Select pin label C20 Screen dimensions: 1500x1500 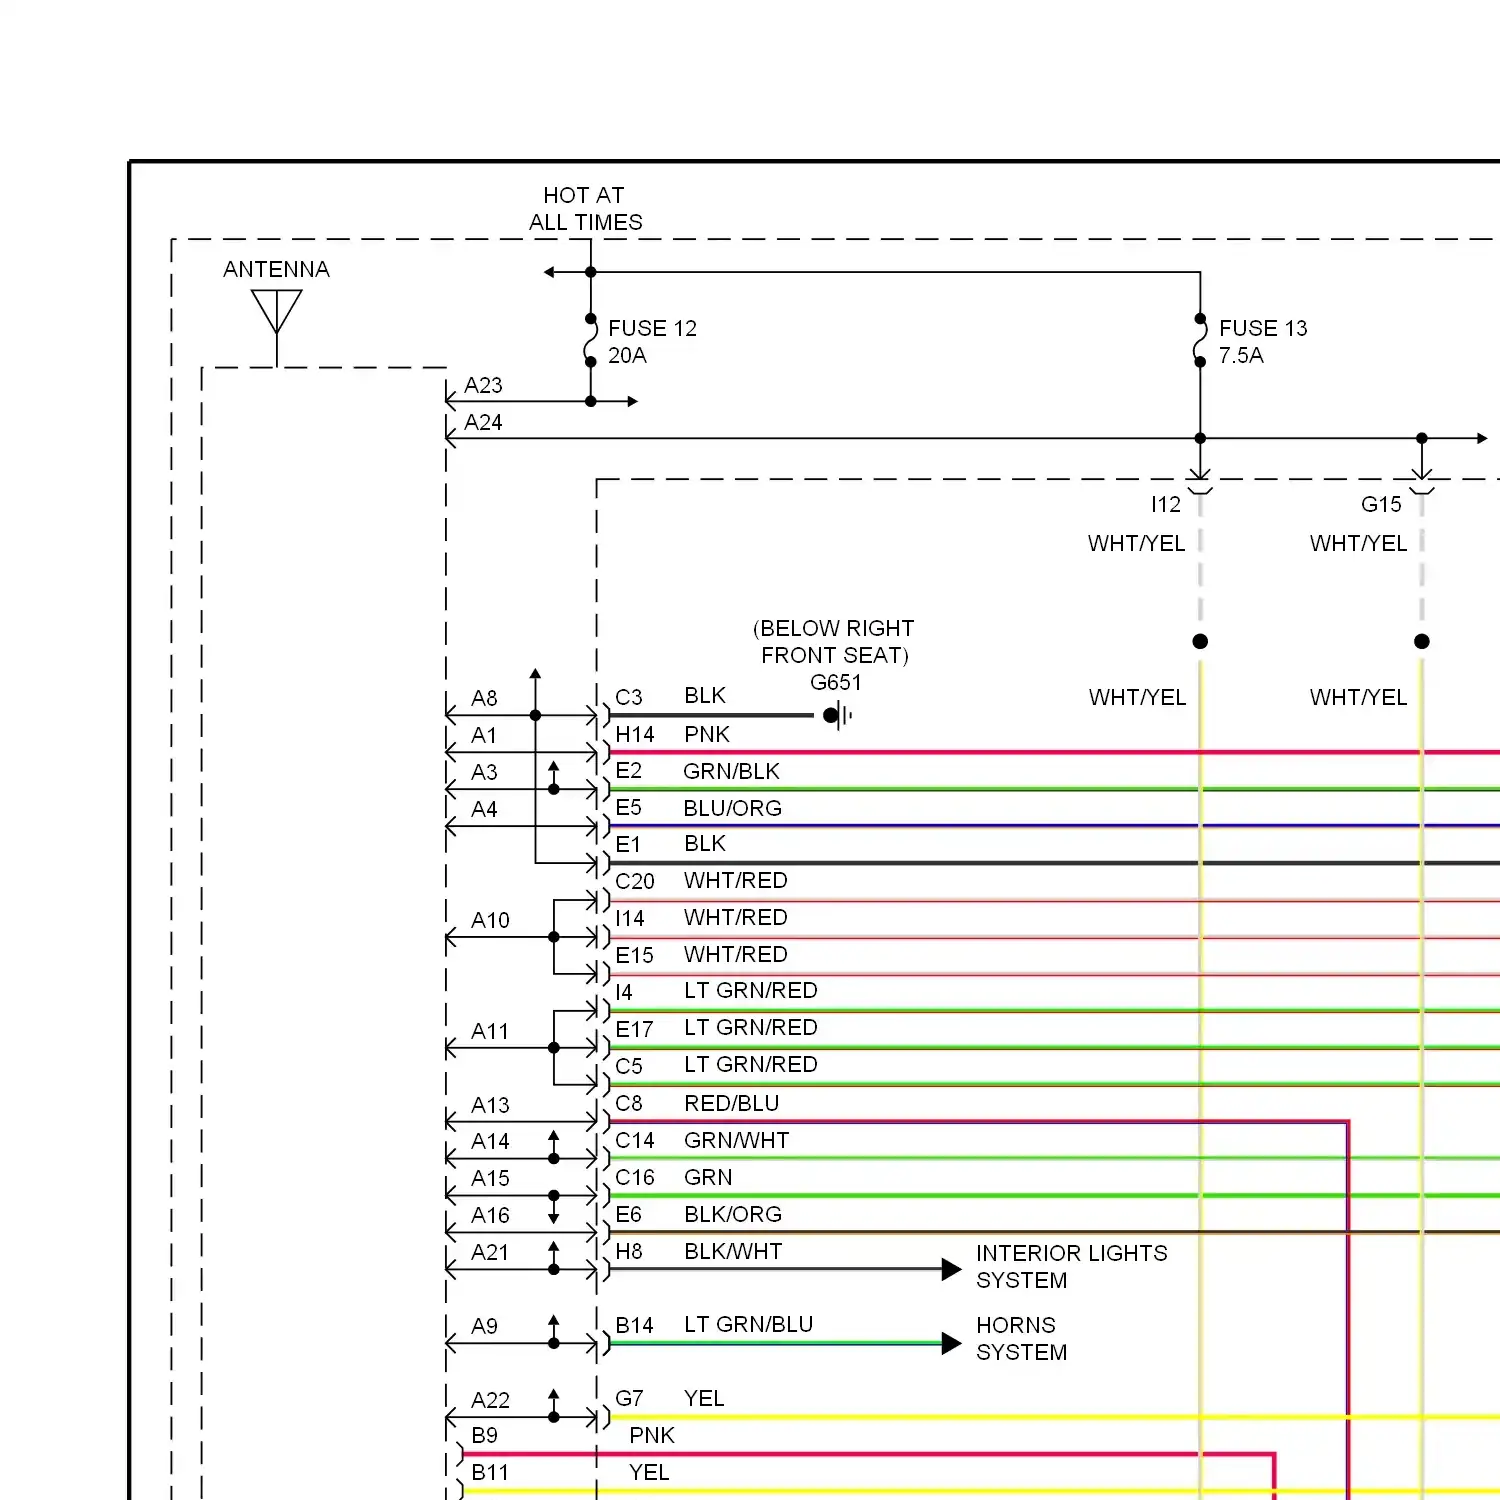(635, 881)
